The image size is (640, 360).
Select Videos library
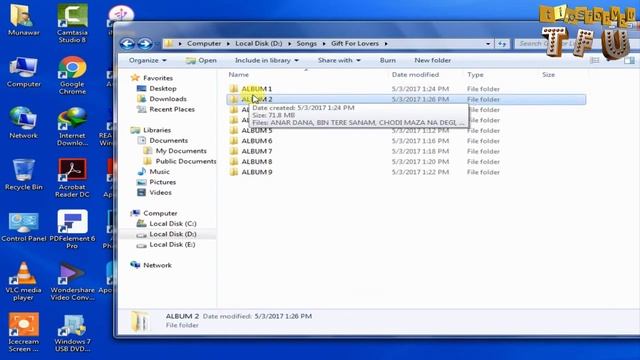pyautogui.click(x=160, y=193)
